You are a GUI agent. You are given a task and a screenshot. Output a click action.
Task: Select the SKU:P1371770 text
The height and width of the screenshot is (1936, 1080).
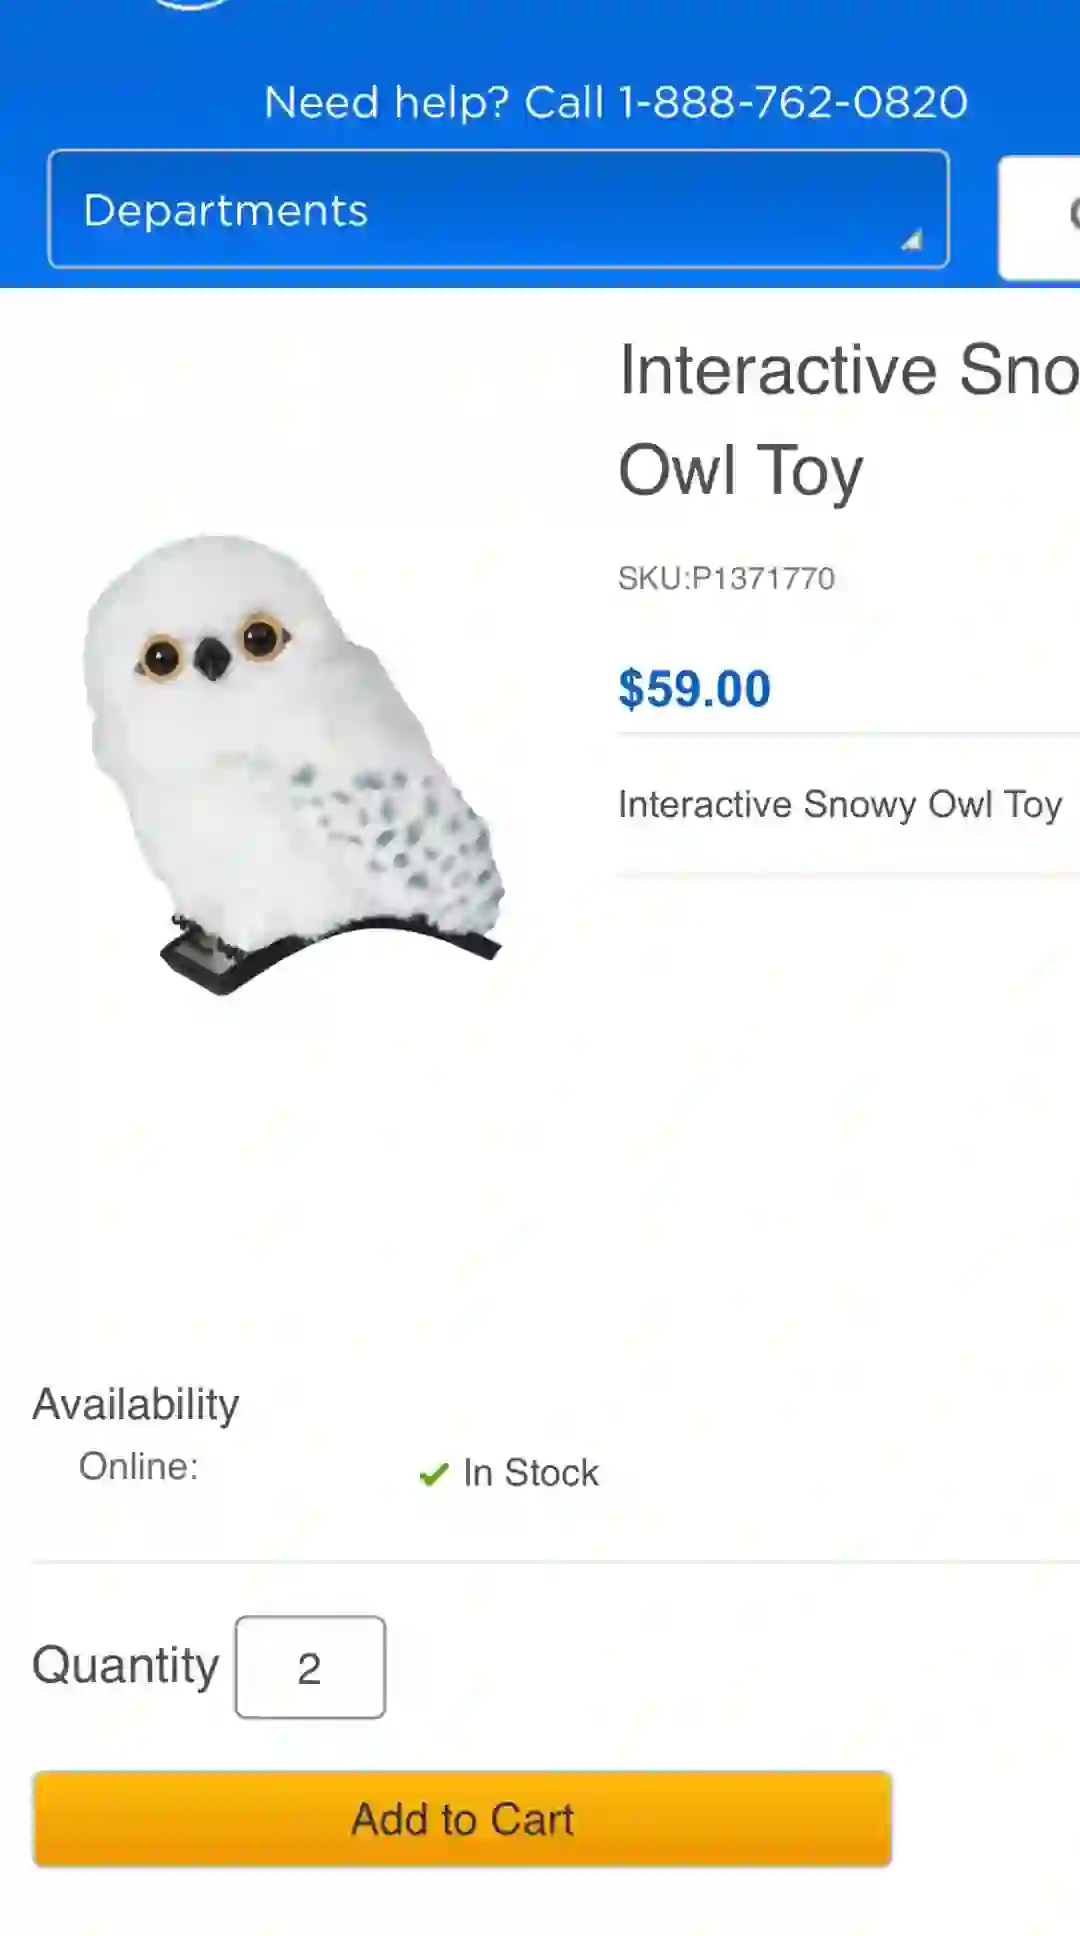(x=726, y=578)
